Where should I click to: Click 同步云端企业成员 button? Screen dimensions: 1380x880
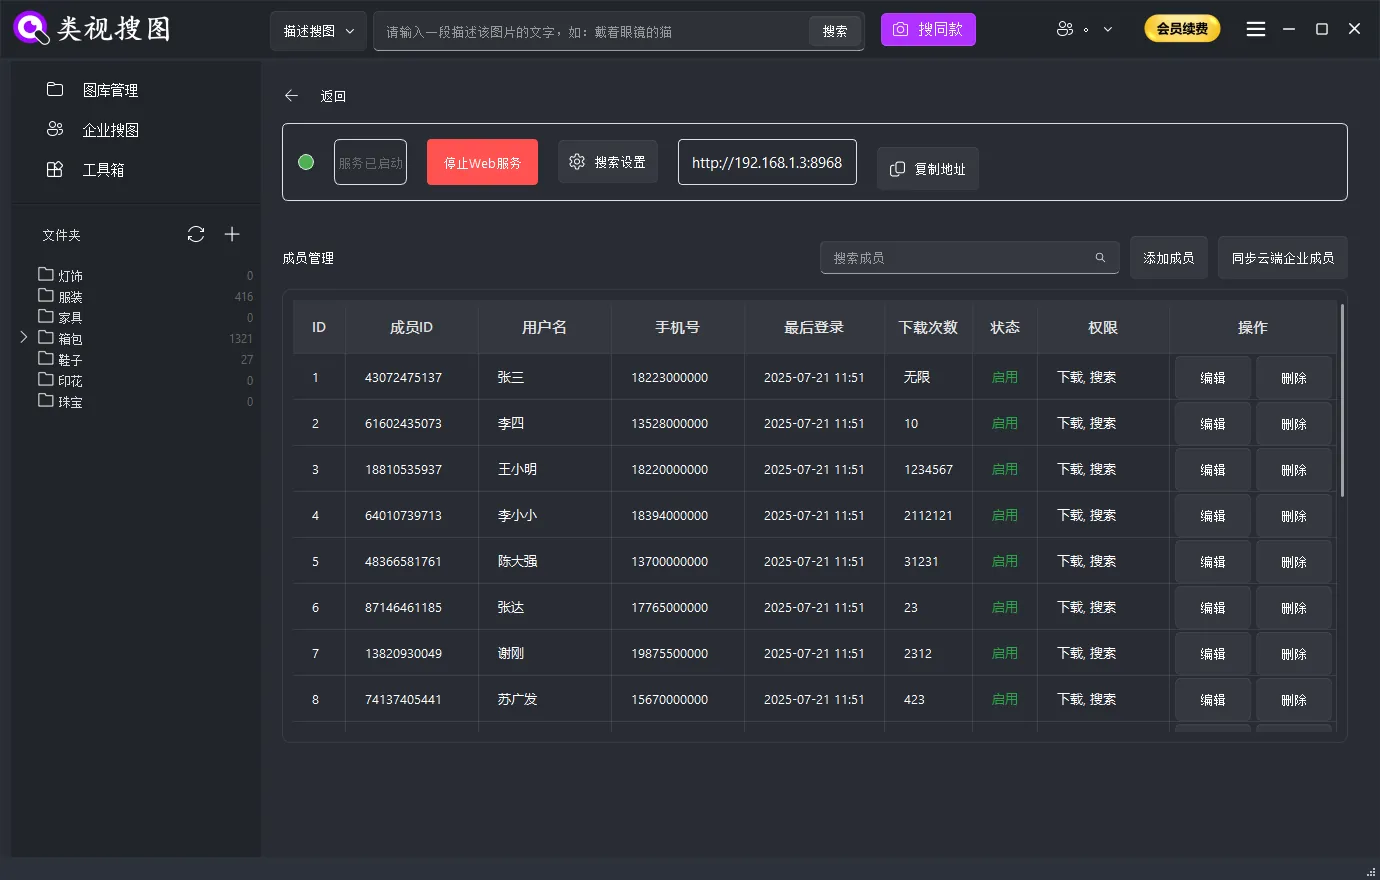coord(1282,257)
